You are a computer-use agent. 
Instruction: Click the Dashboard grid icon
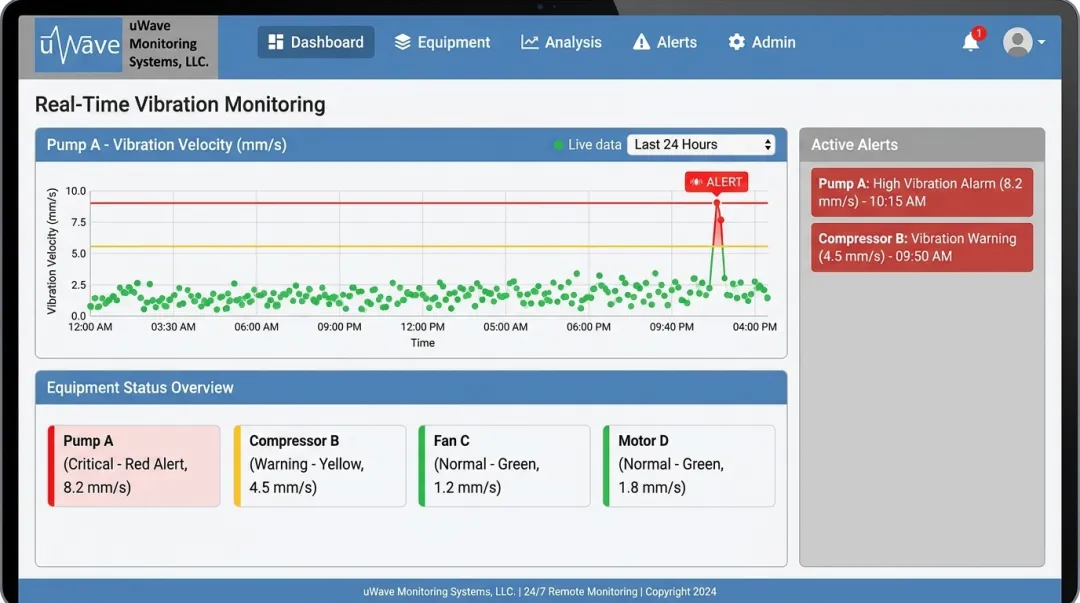click(276, 42)
